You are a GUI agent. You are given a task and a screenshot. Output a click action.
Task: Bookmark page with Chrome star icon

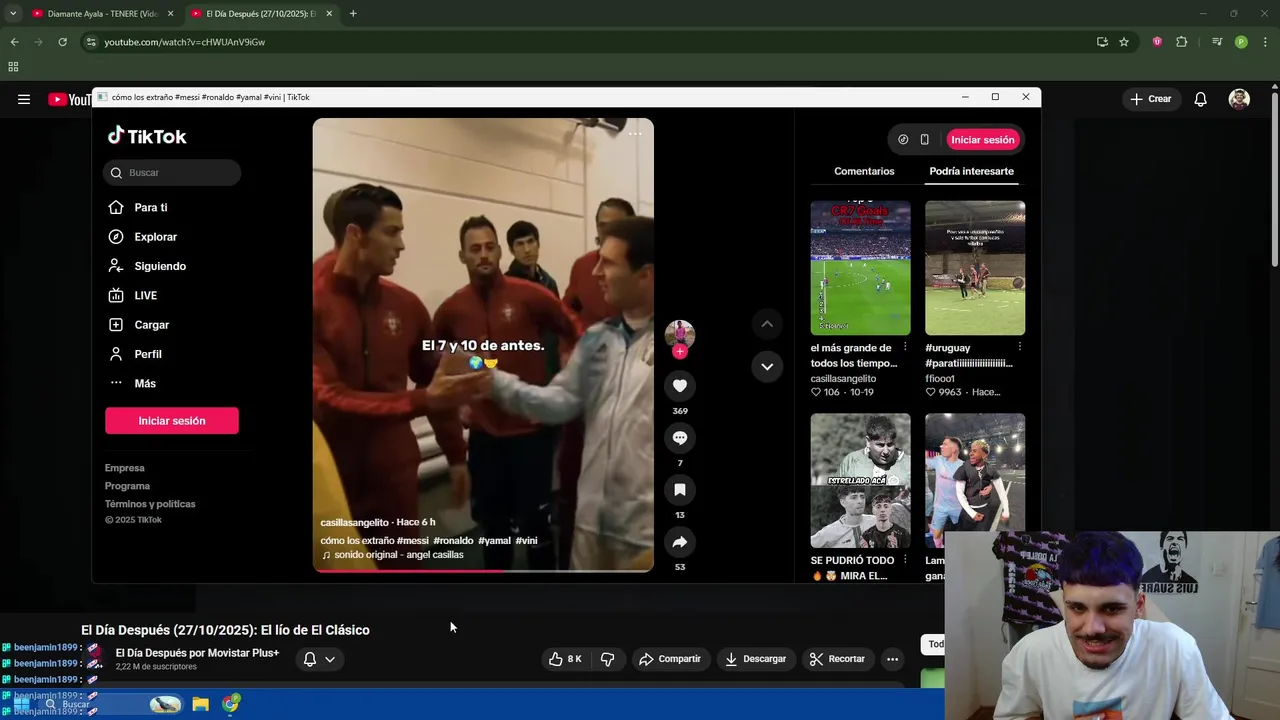[x=1124, y=42]
